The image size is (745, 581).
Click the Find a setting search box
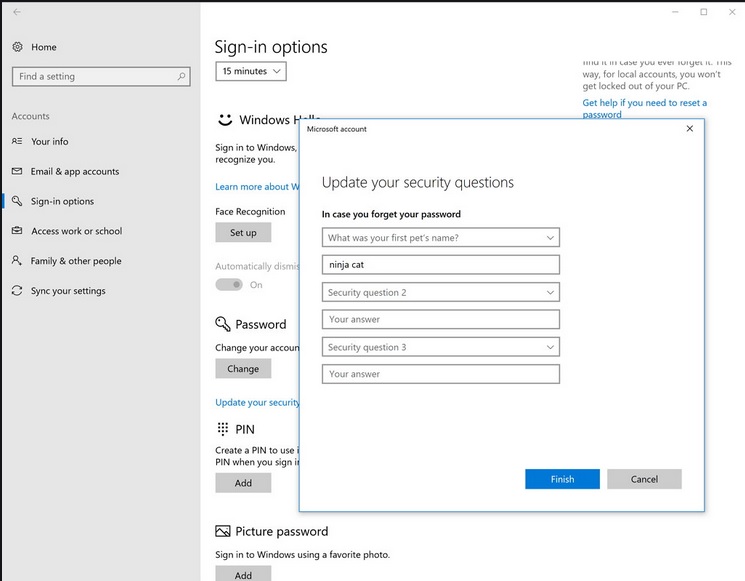[x=101, y=76]
